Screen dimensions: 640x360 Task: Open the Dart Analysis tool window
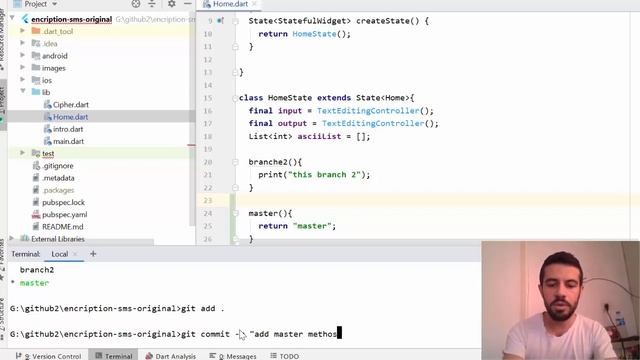tap(171, 356)
